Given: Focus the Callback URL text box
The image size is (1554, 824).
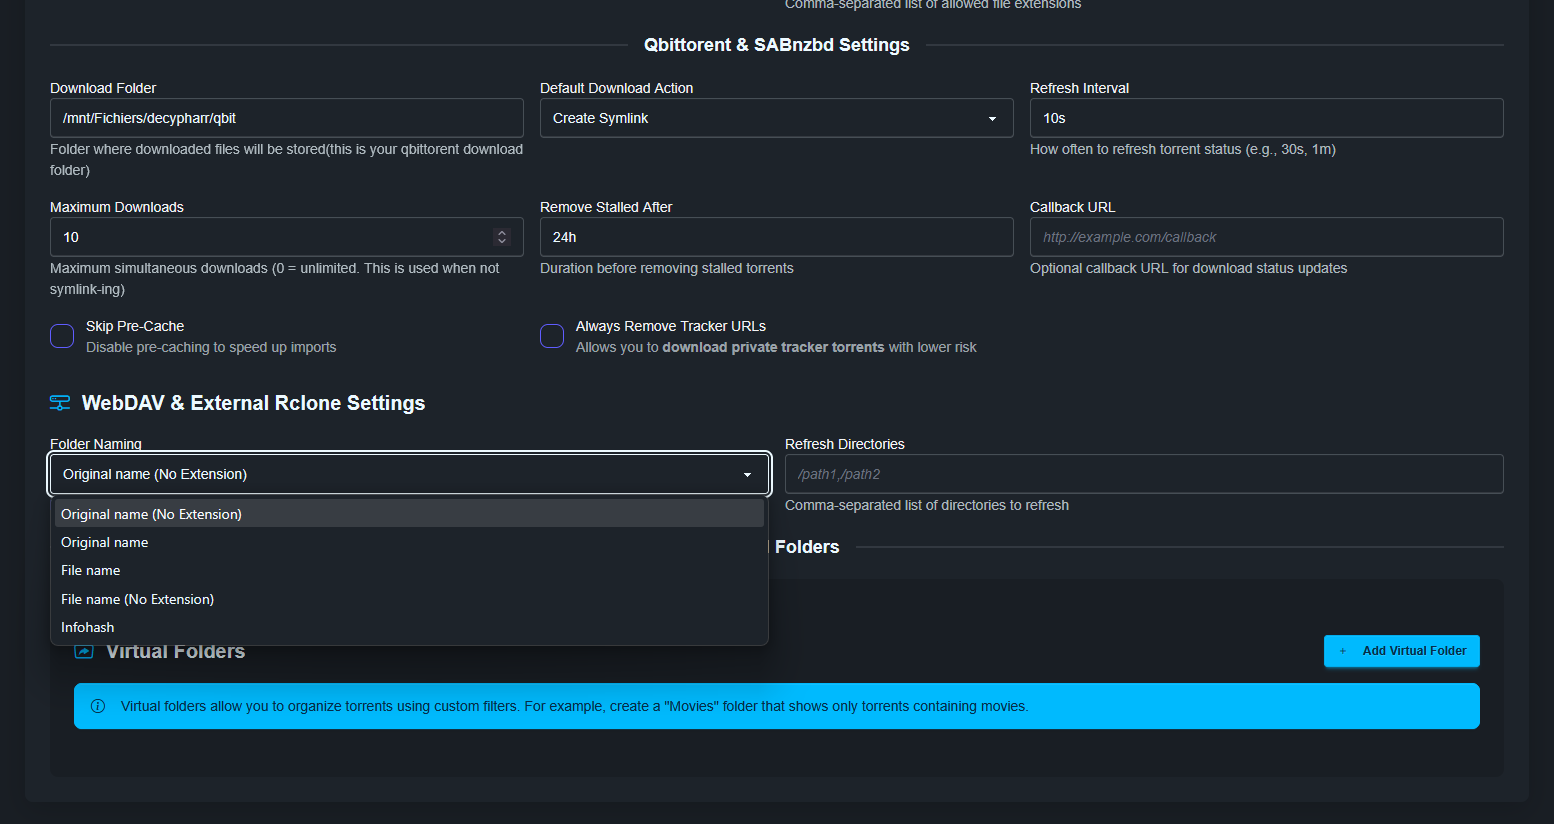Looking at the screenshot, I should [x=1266, y=237].
